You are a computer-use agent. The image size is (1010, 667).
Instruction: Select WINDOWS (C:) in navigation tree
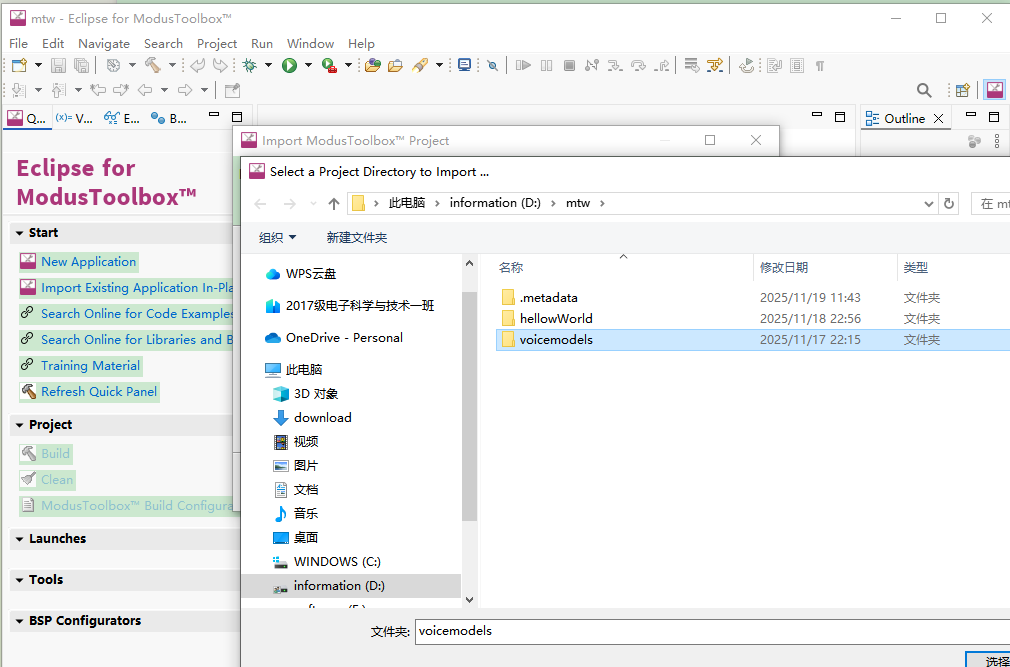click(337, 562)
